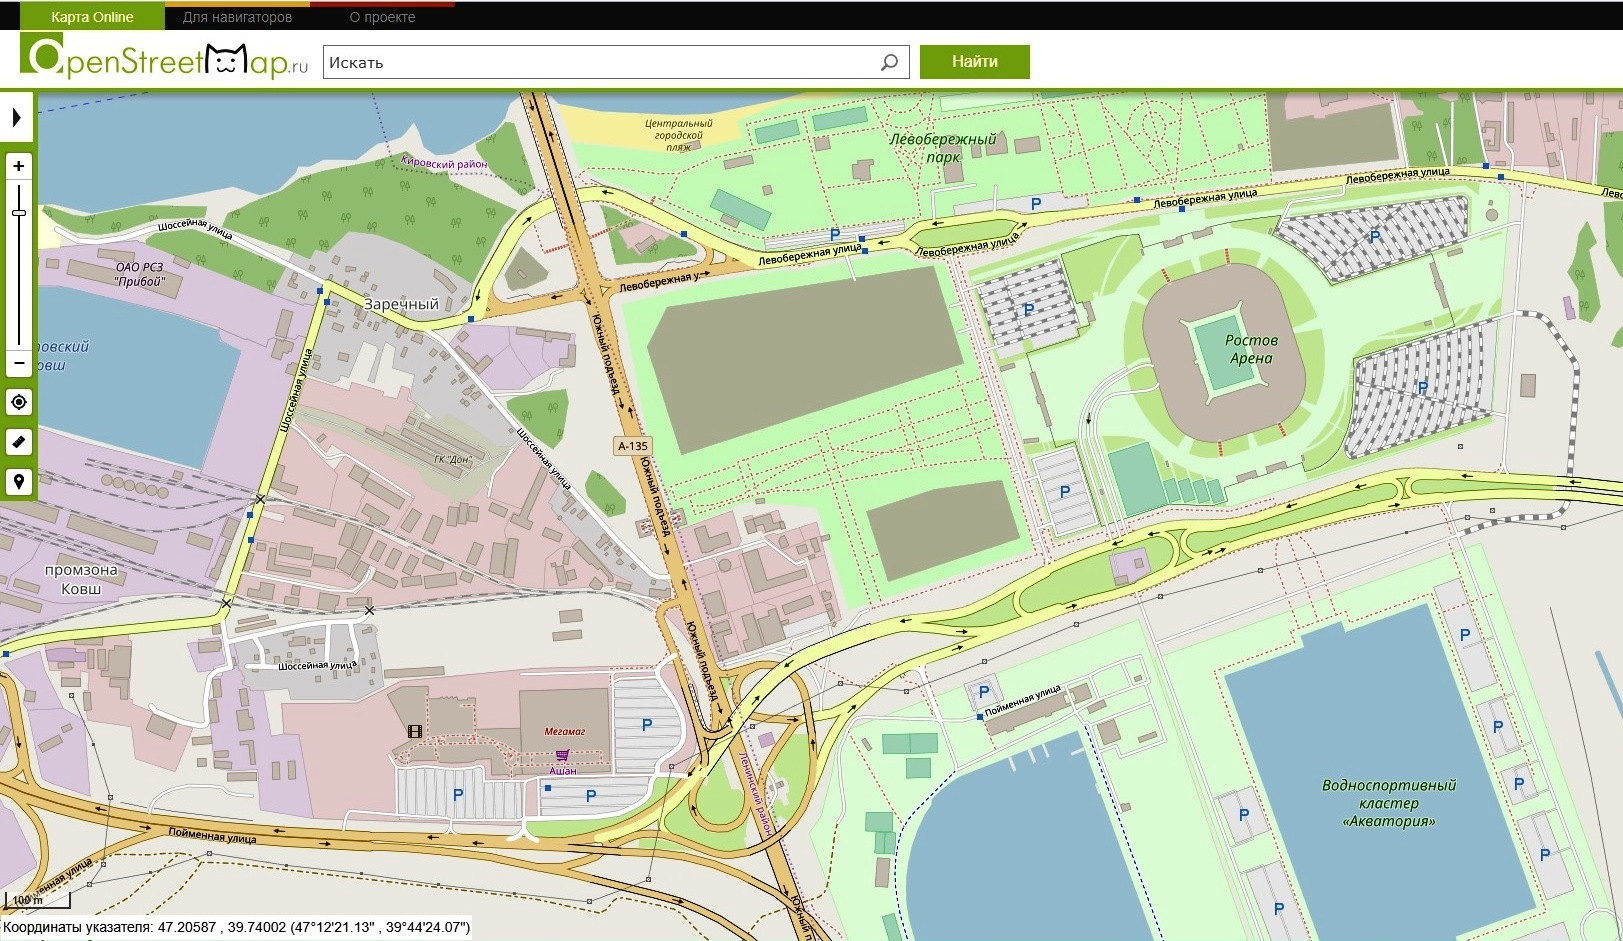The height and width of the screenshot is (941, 1623).
Task: Click the Кировский район label
Action: [444, 163]
